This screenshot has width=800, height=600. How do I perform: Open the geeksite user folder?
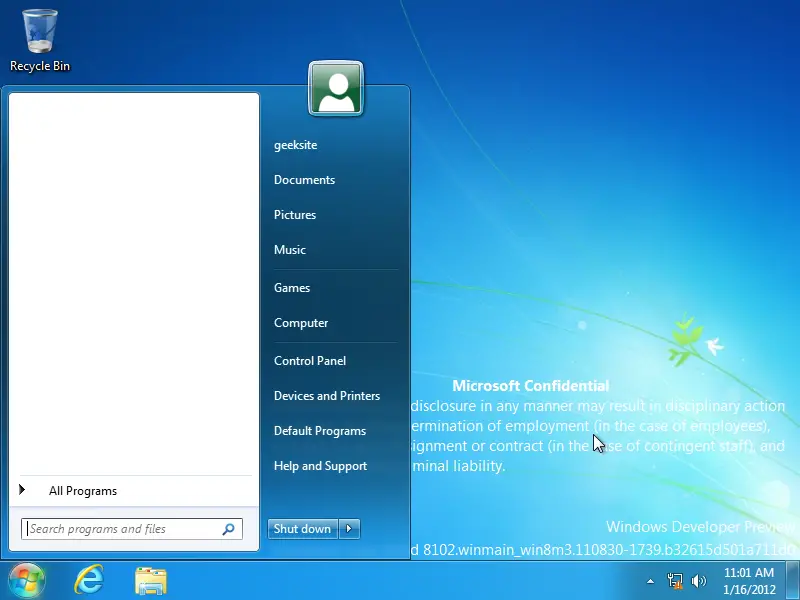click(295, 145)
